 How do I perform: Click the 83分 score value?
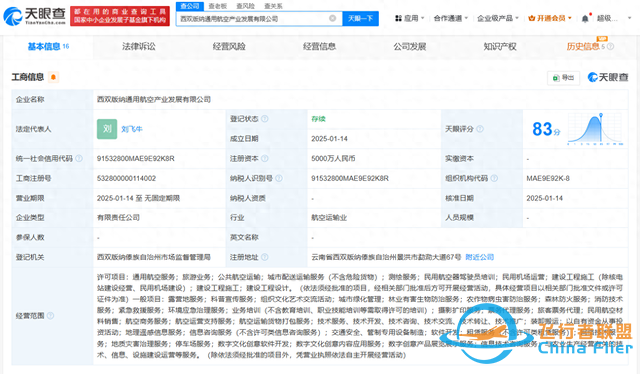click(x=546, y=129)
